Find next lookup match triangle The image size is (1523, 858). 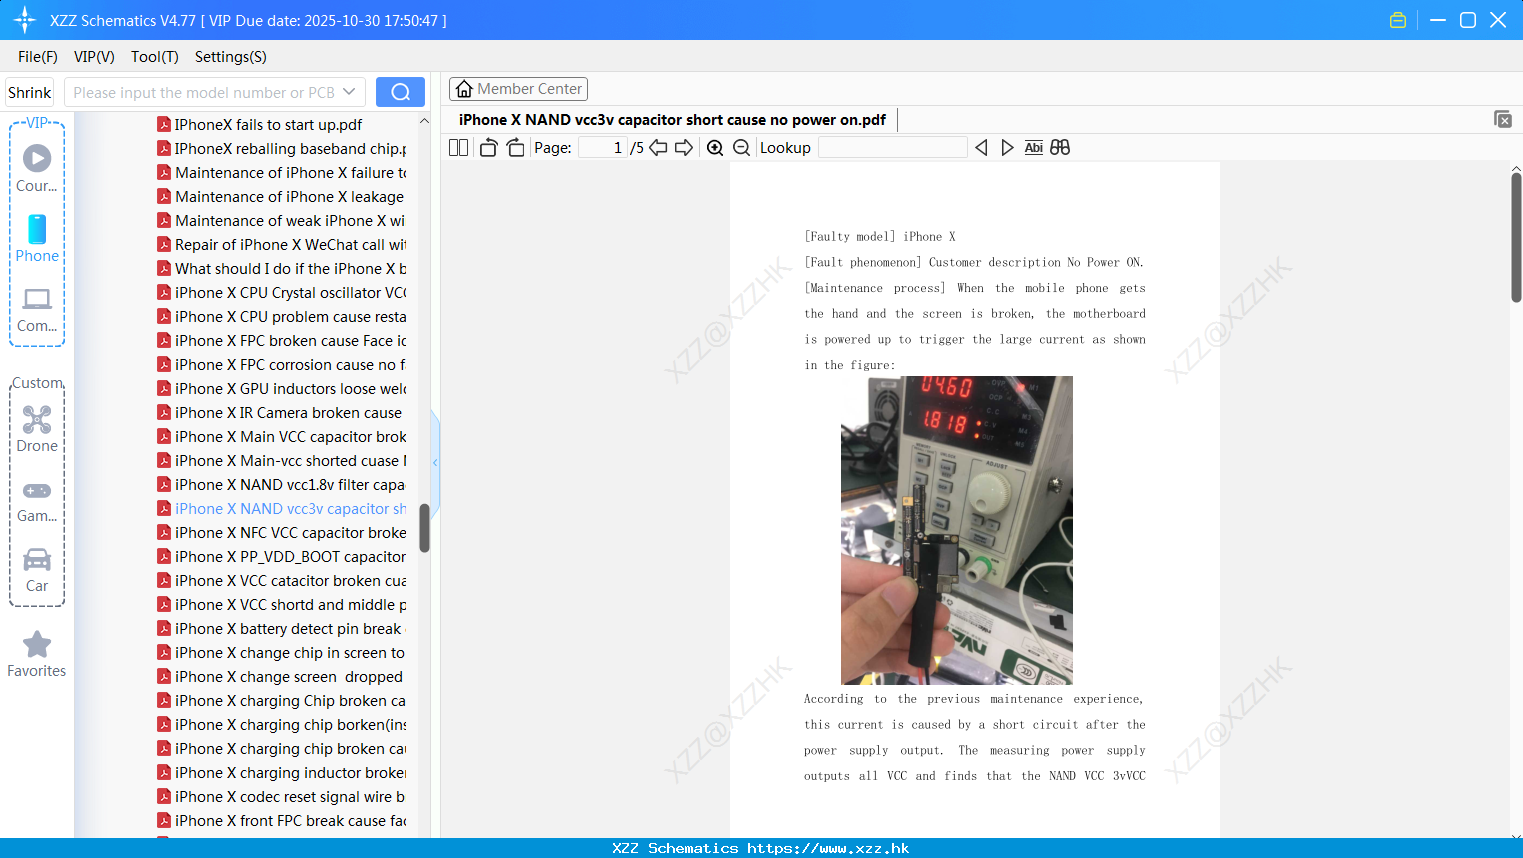1007,147
